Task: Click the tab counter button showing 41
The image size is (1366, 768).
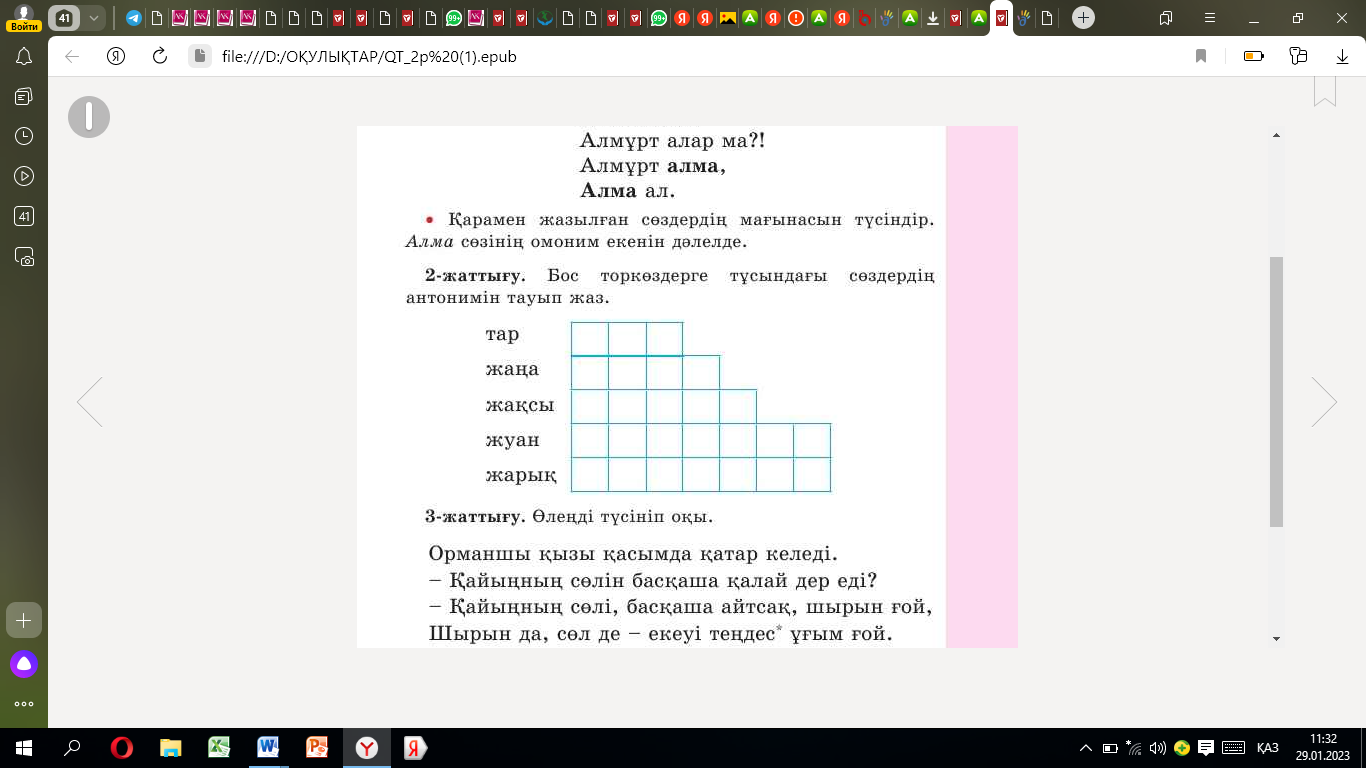Action: click(x=64, y=18)
